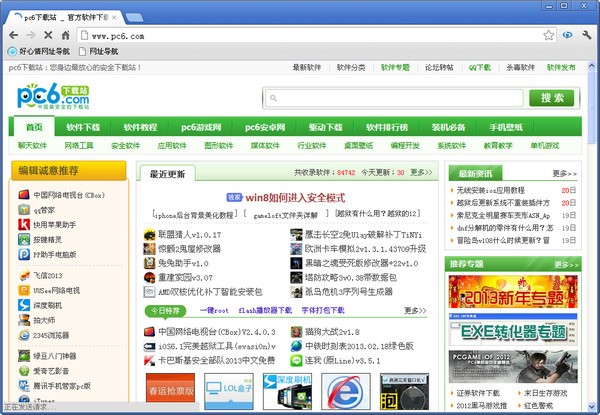The width and height of the screenshot is (600, 415).
Task: Click the PP助手电脑版 icon
Action: (24, 254)
